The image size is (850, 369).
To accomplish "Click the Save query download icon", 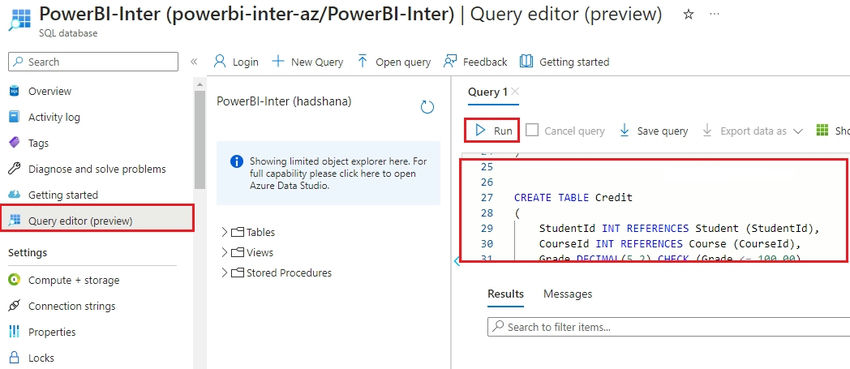I will [624, 131].
